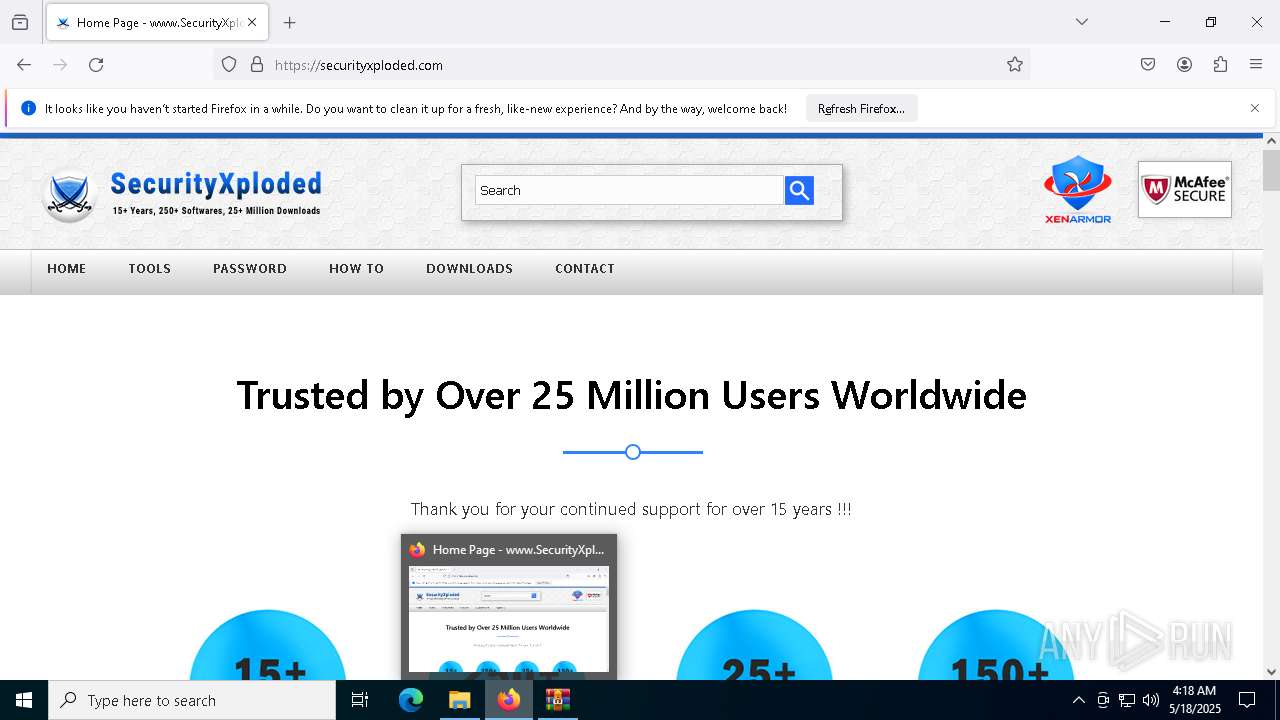Viewport: 1280px width, 720px height.
Task: Open Firefox recent browsing view icon
Action: tap(20, 22)
